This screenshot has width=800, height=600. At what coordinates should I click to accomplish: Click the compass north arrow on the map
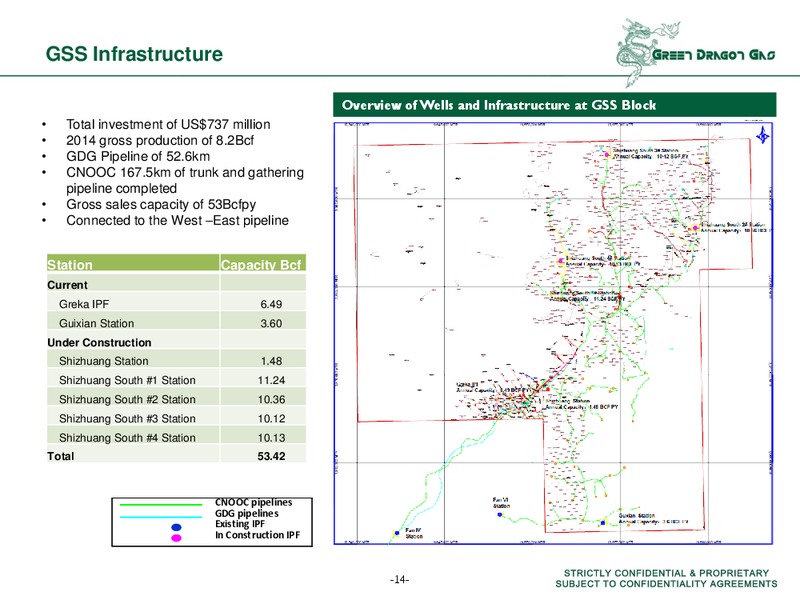[763, 136]
